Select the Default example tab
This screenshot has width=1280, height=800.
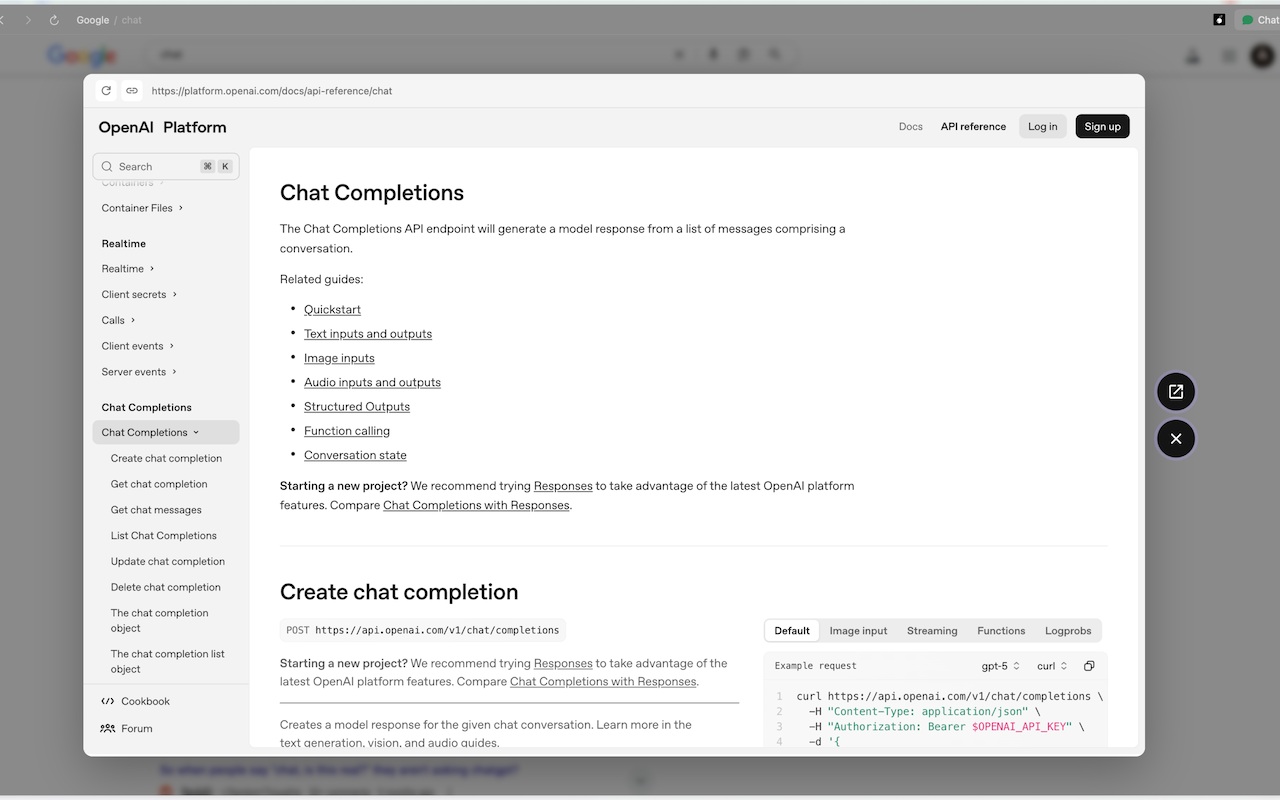[792, 631]
